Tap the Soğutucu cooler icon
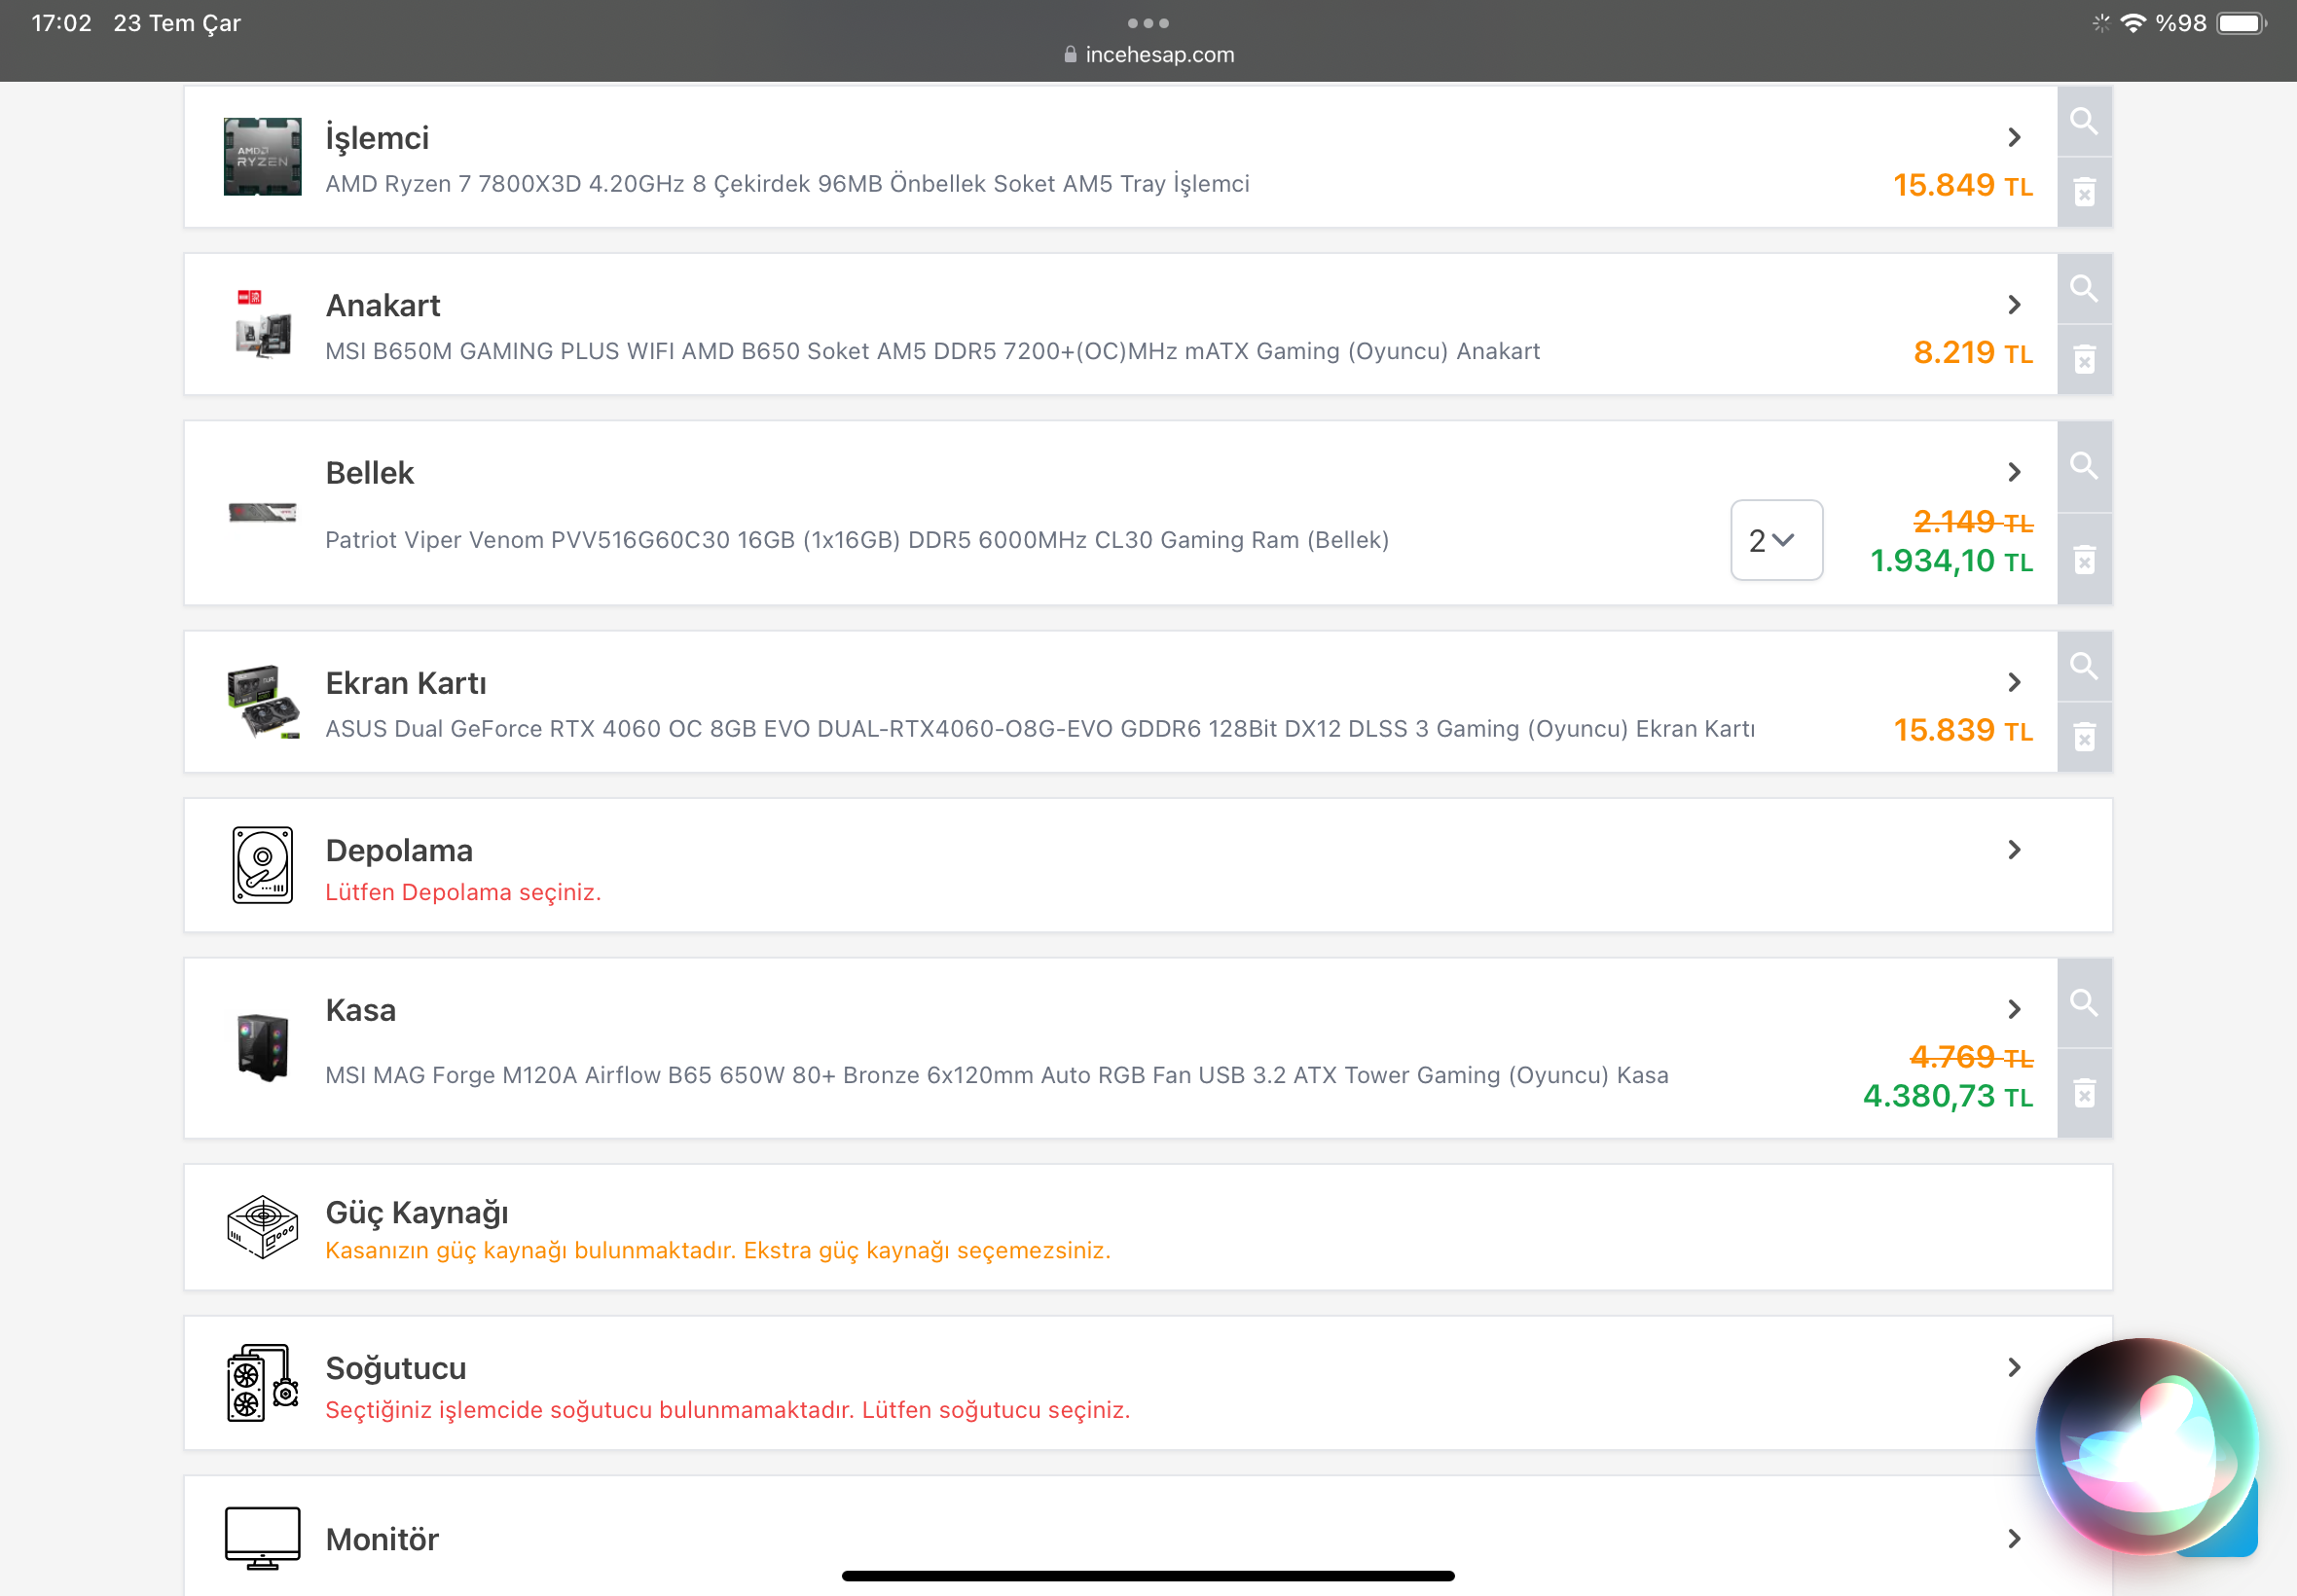Viewport: 2297px width, 1596px height. click(262, 1383)
